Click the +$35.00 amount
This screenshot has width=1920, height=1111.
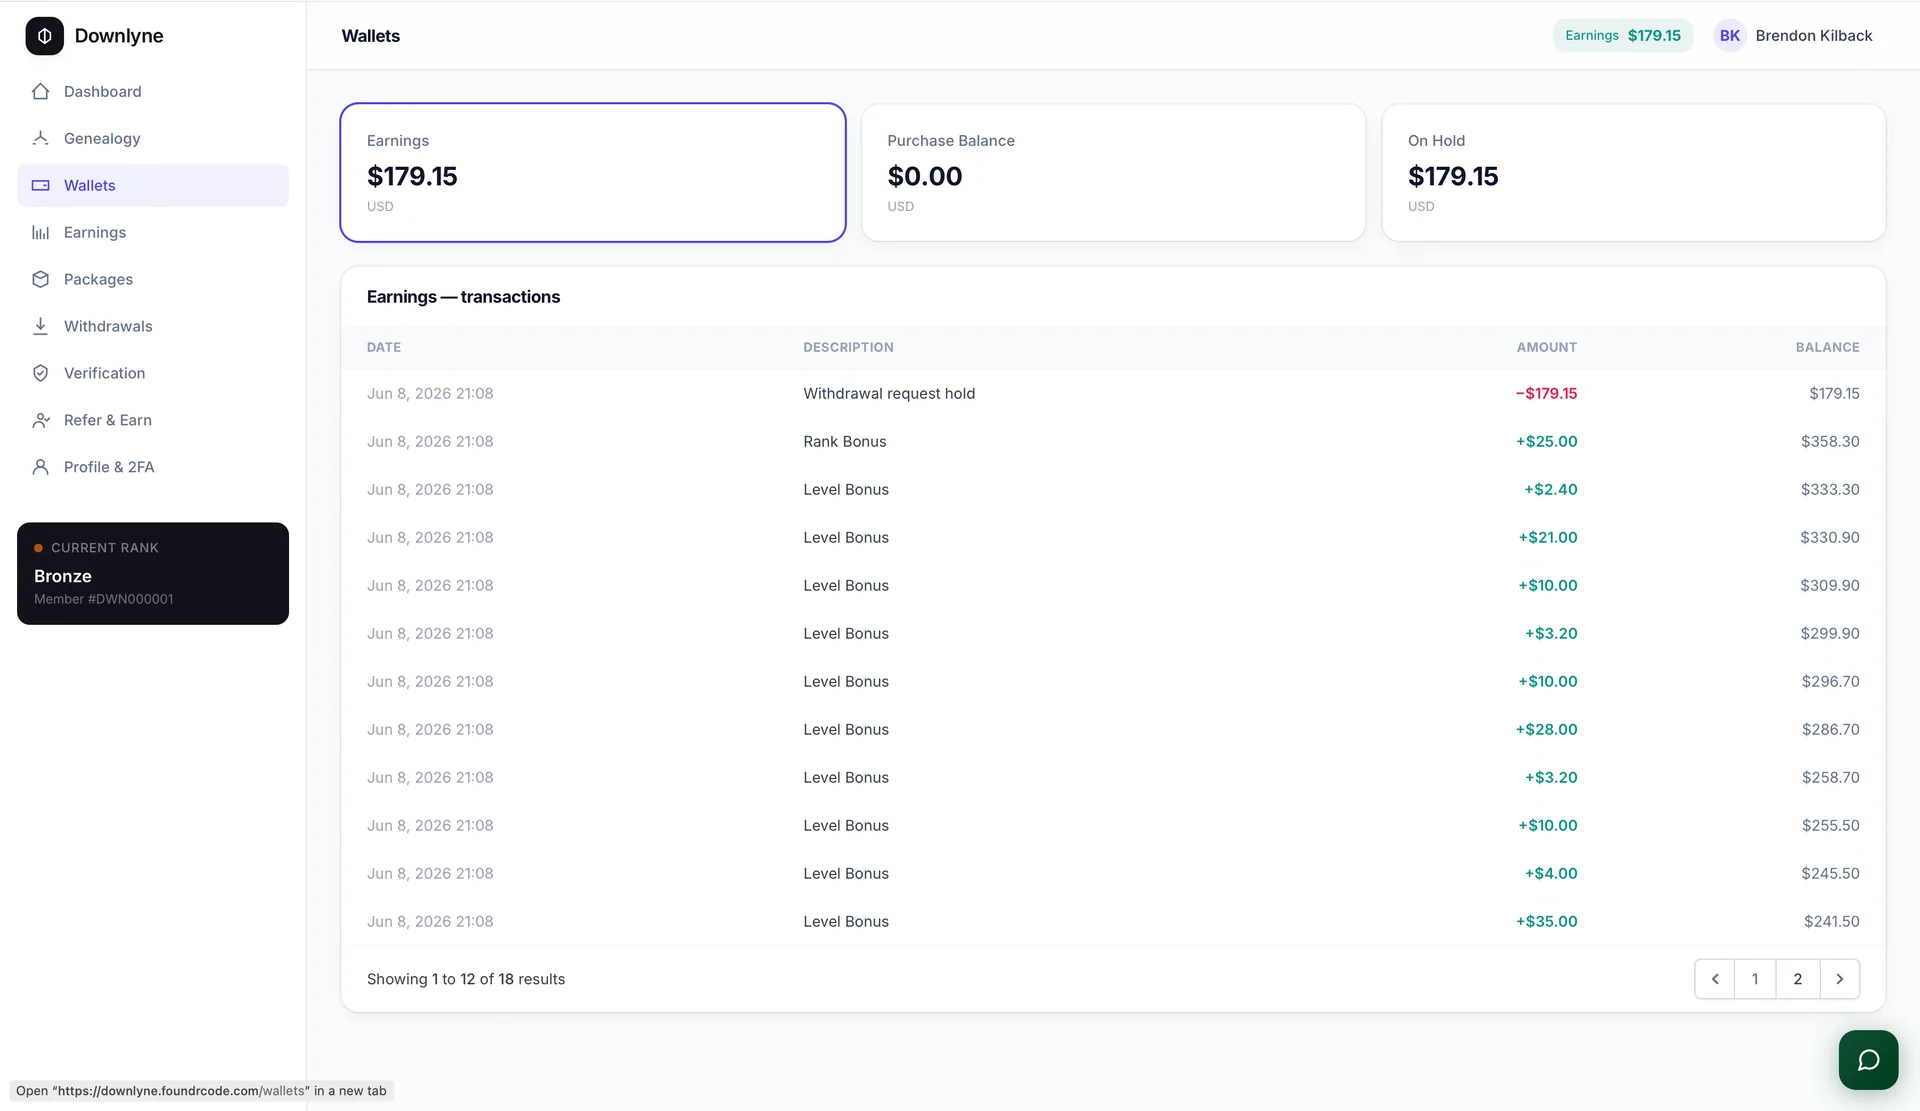coord(1546,922)
